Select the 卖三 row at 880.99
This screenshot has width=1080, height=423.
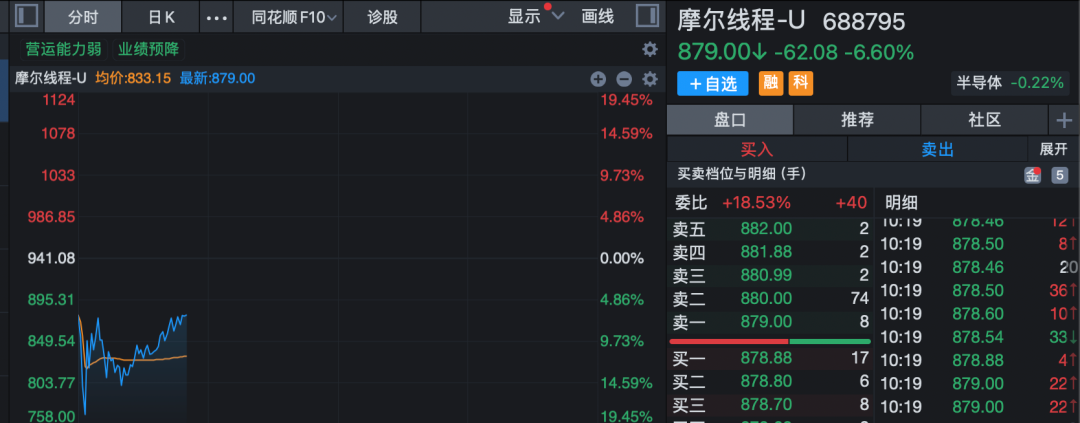pyautogui.click(x=770, y=276)
